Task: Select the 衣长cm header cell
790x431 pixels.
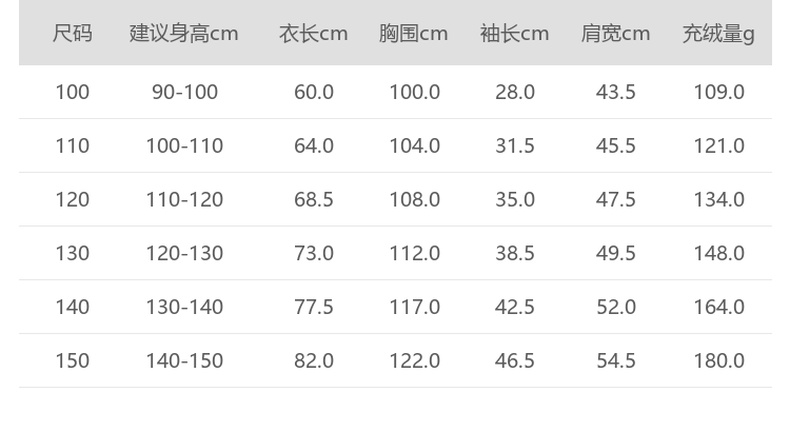Action: coord(313,33)
